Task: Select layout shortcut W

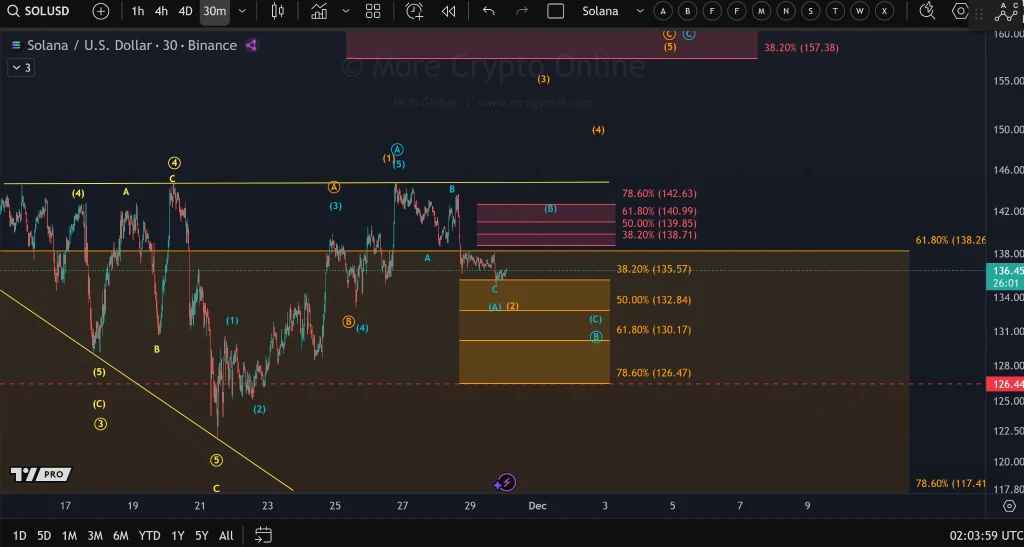Action: click(860, 11)
